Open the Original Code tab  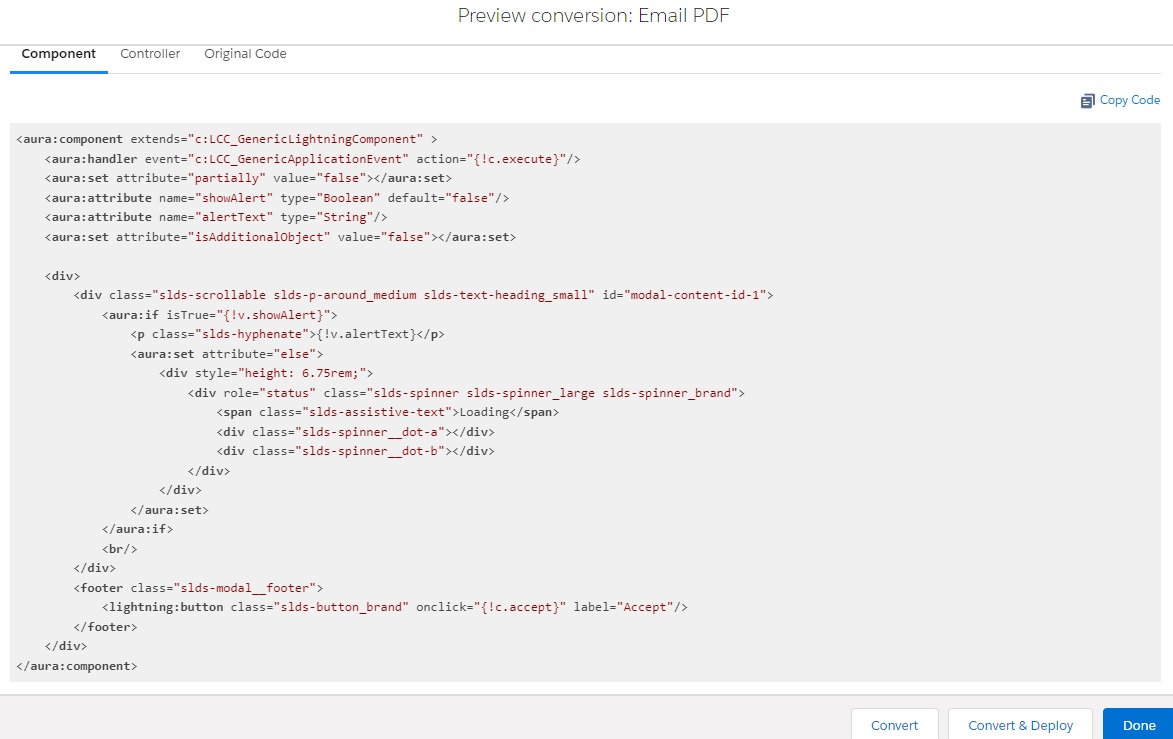pyautogui.click(x=245, y=53)
